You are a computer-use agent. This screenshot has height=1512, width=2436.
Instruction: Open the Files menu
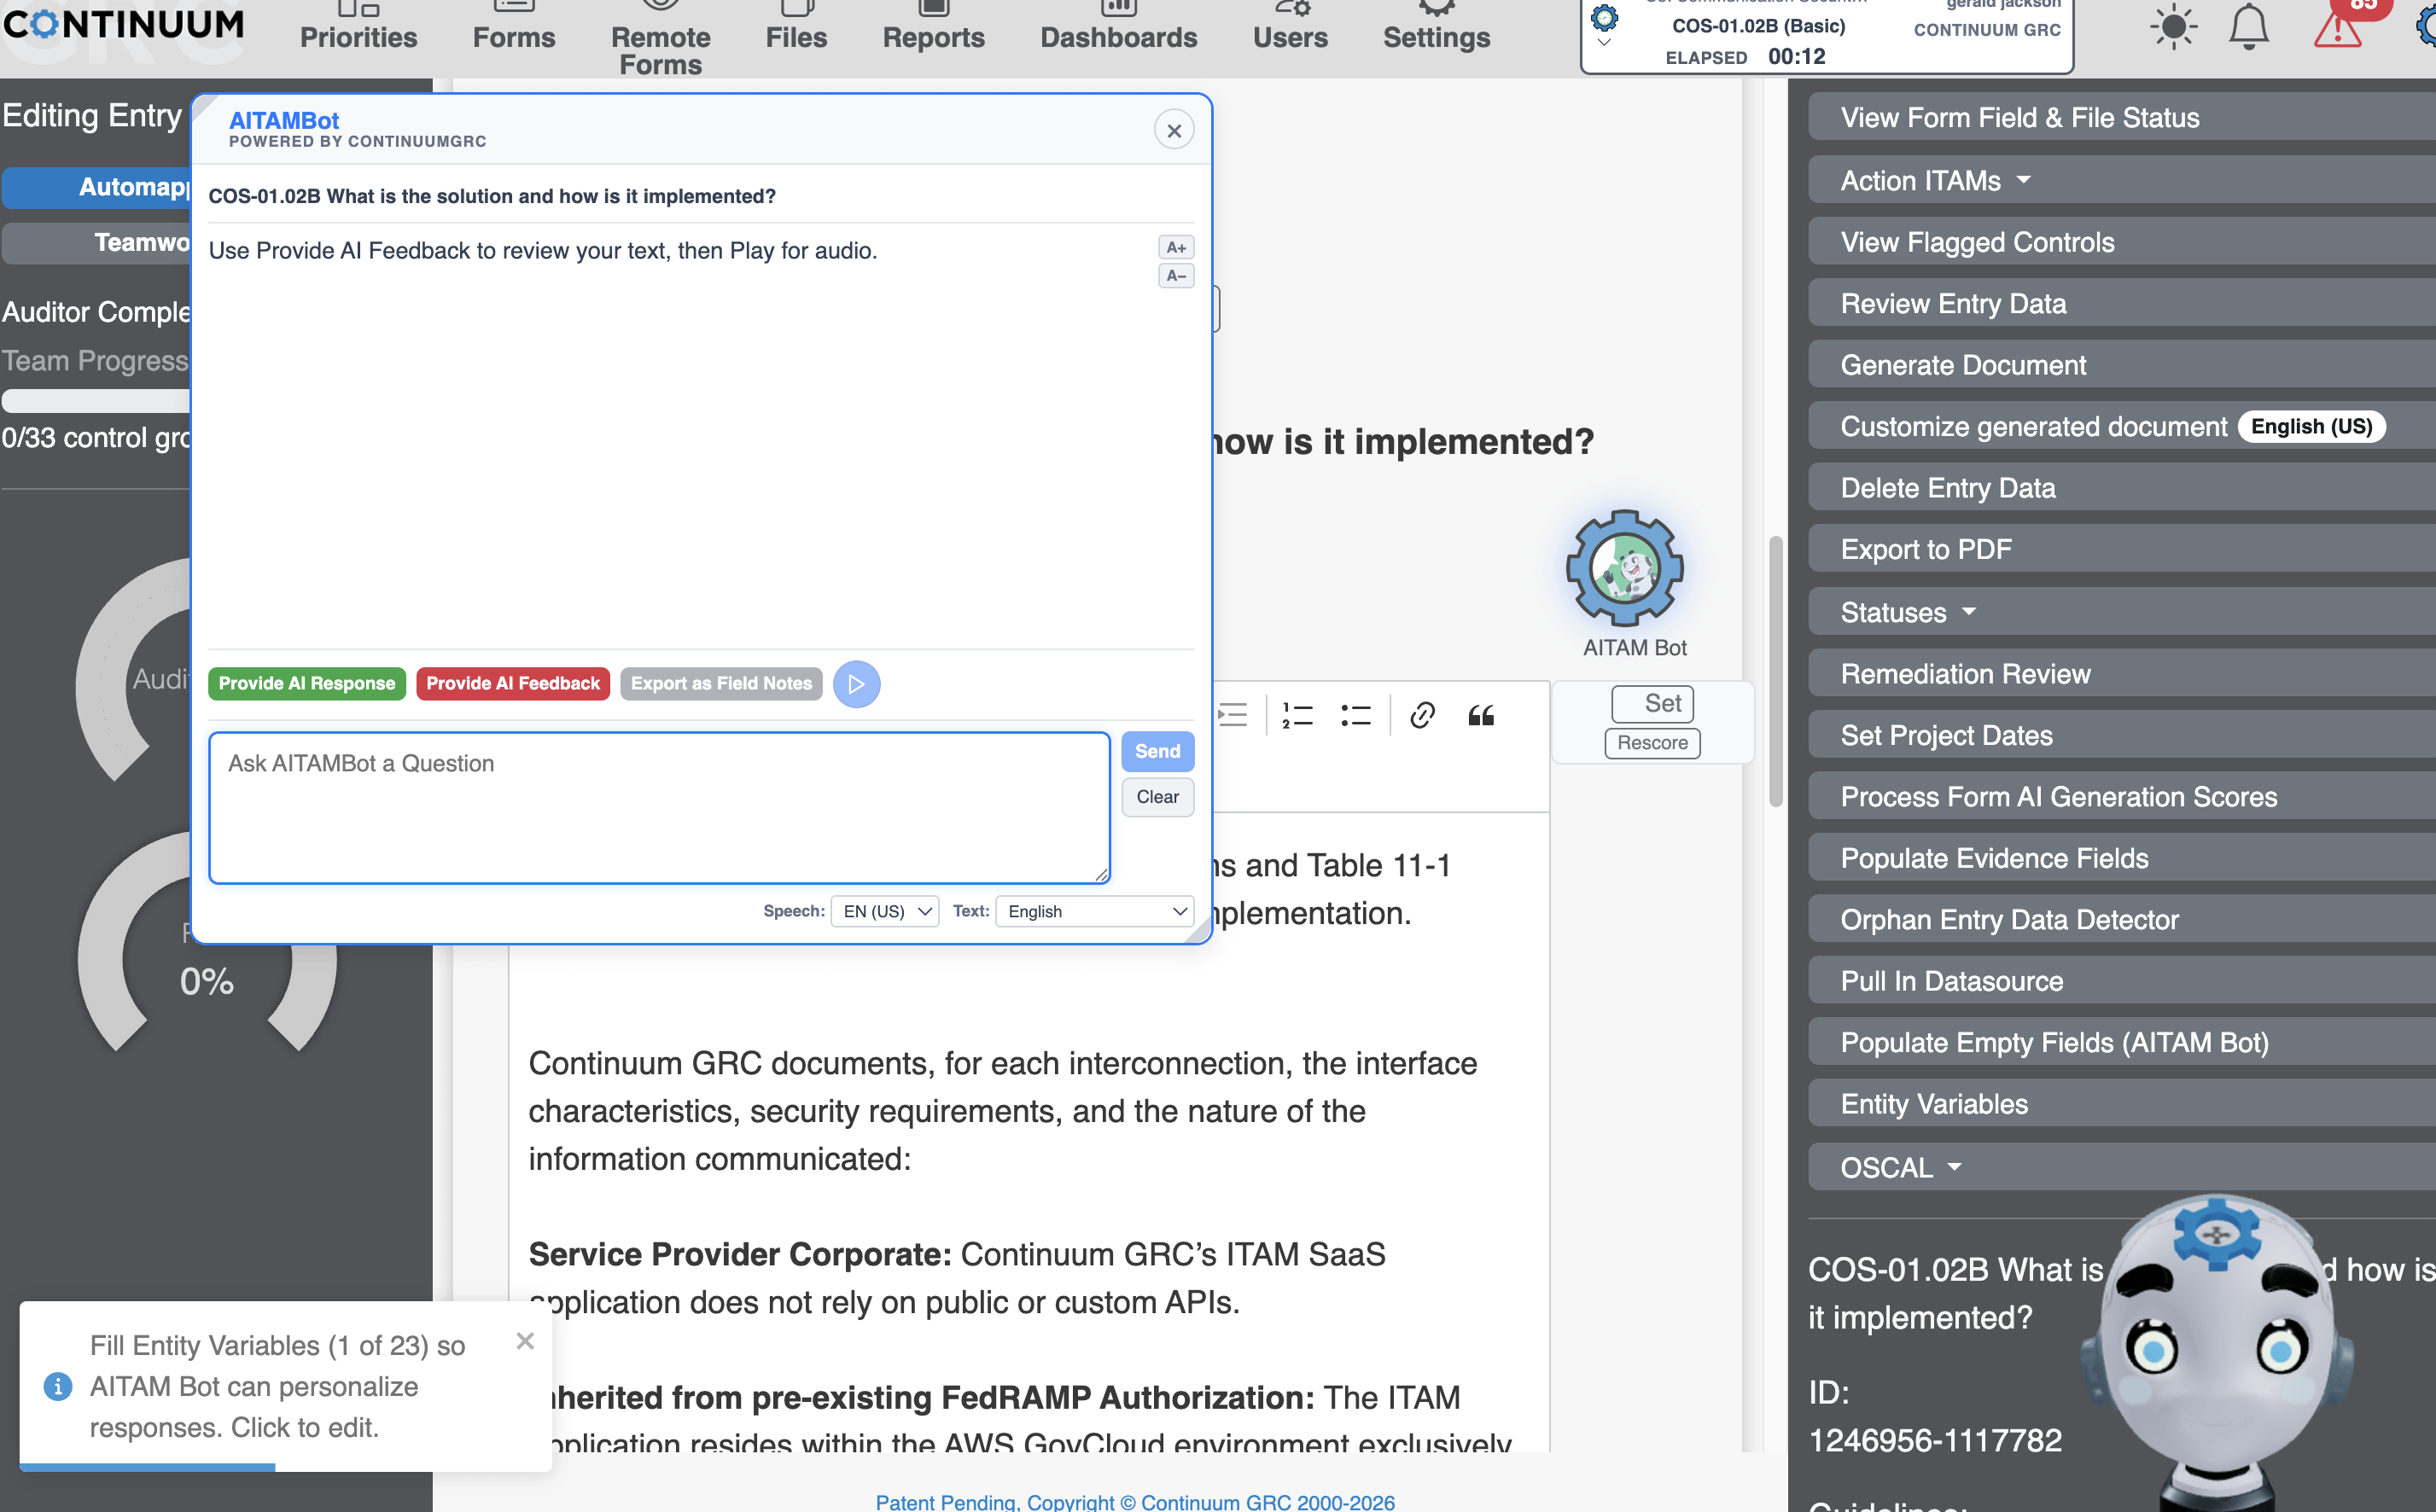(796, 27)
